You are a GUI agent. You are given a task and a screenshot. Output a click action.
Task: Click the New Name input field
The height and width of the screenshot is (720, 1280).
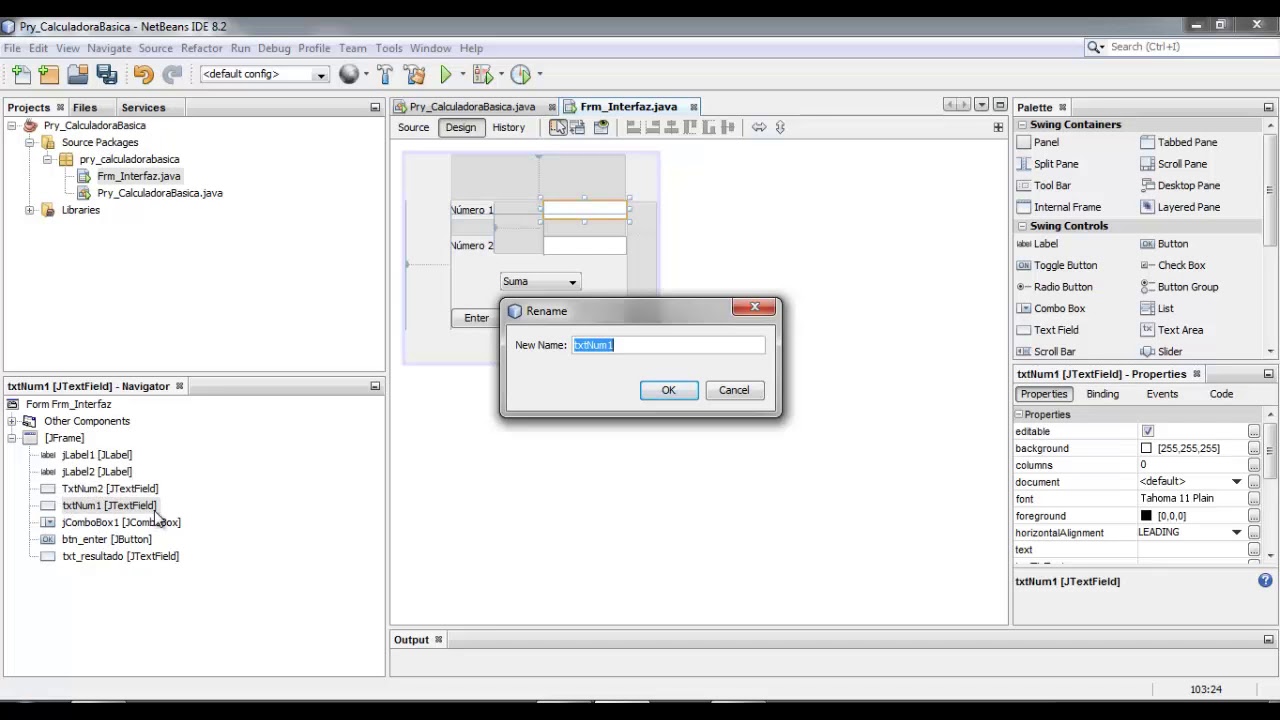[668, 345]
